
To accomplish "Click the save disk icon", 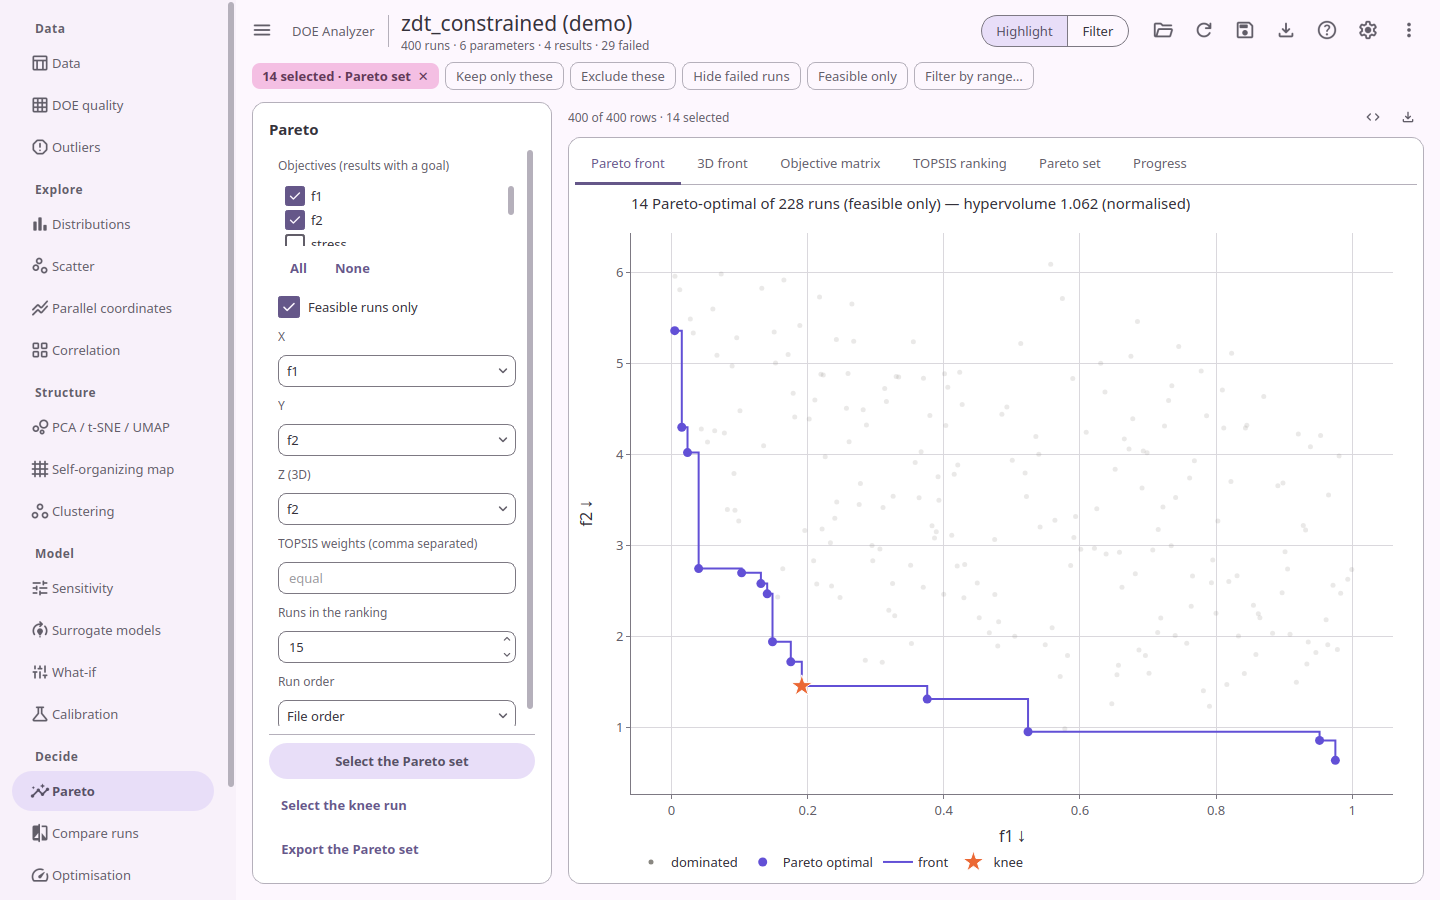I will [x=1245, y=30].
